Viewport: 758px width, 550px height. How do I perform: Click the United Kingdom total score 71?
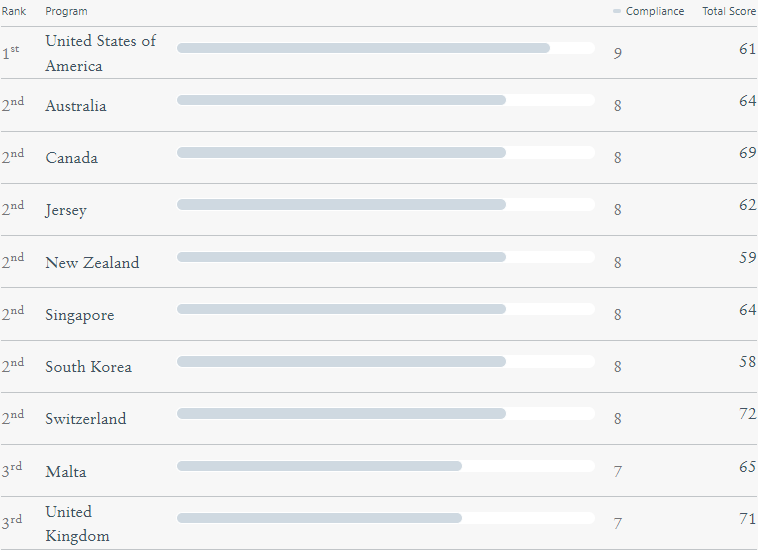click(x=747, y=519)
